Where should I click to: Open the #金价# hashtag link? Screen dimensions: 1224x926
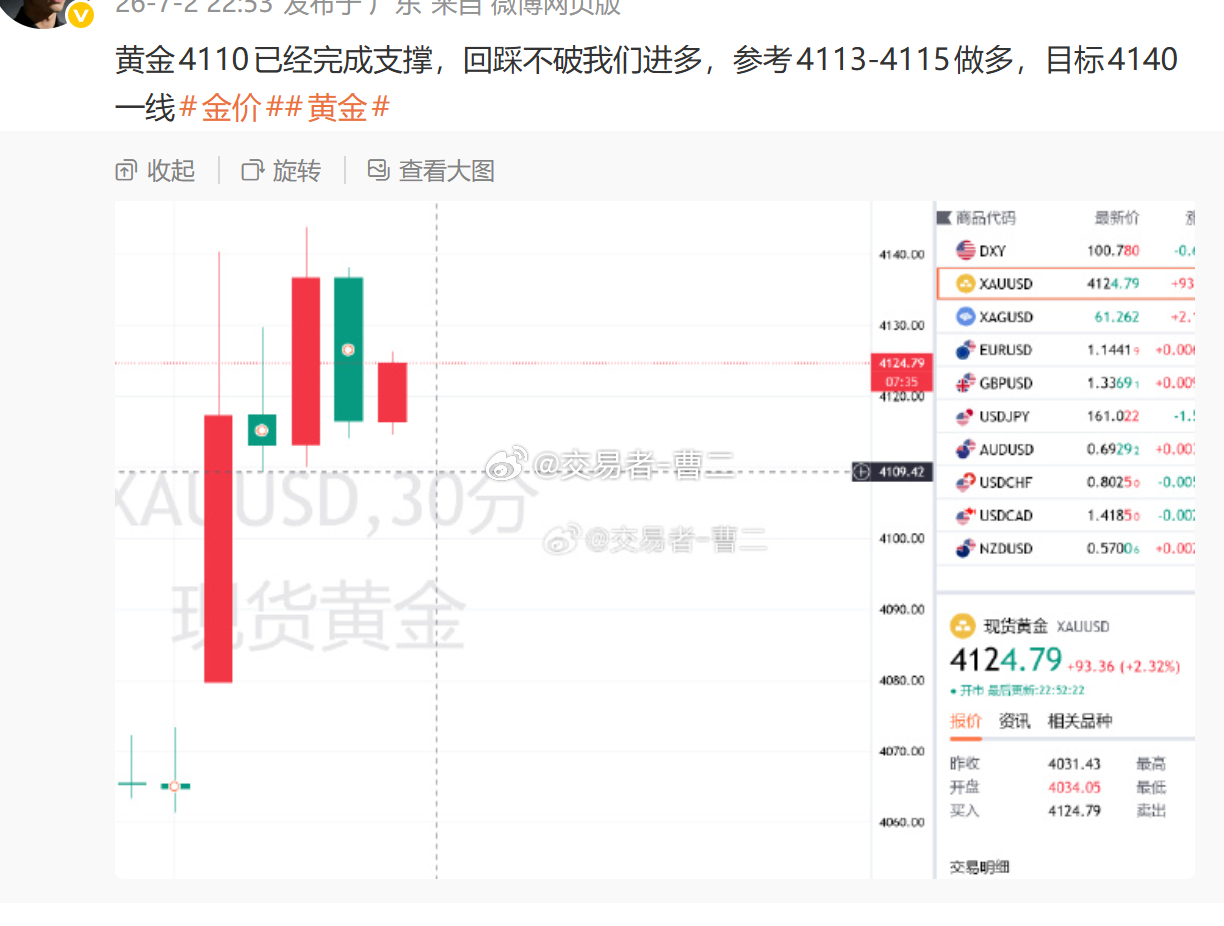(x=232, y=108)
